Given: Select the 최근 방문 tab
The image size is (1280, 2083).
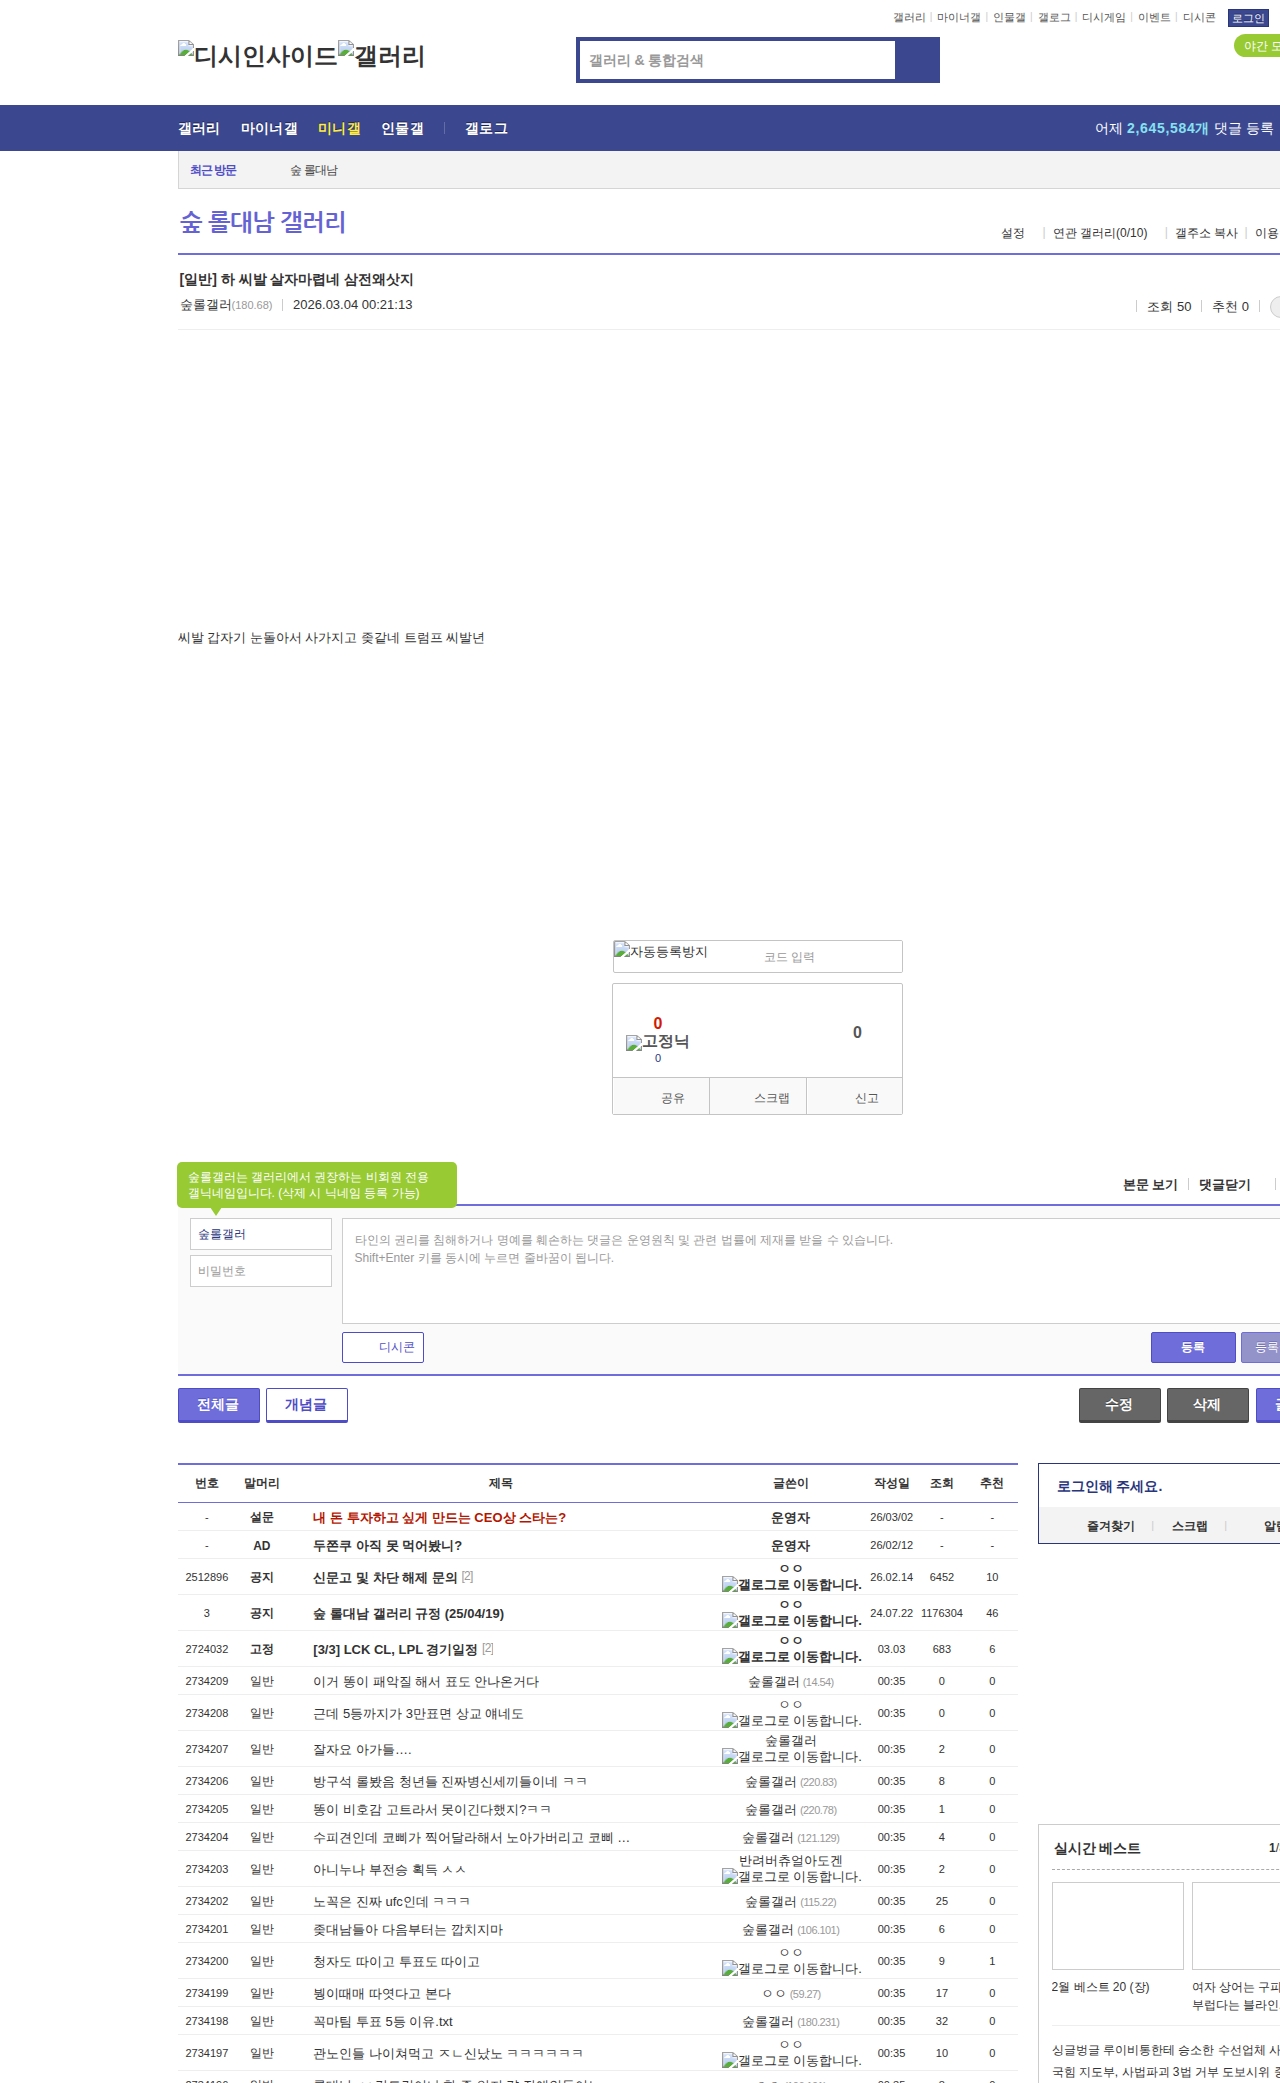Looking at the screenshot, I should coord(213,171).
